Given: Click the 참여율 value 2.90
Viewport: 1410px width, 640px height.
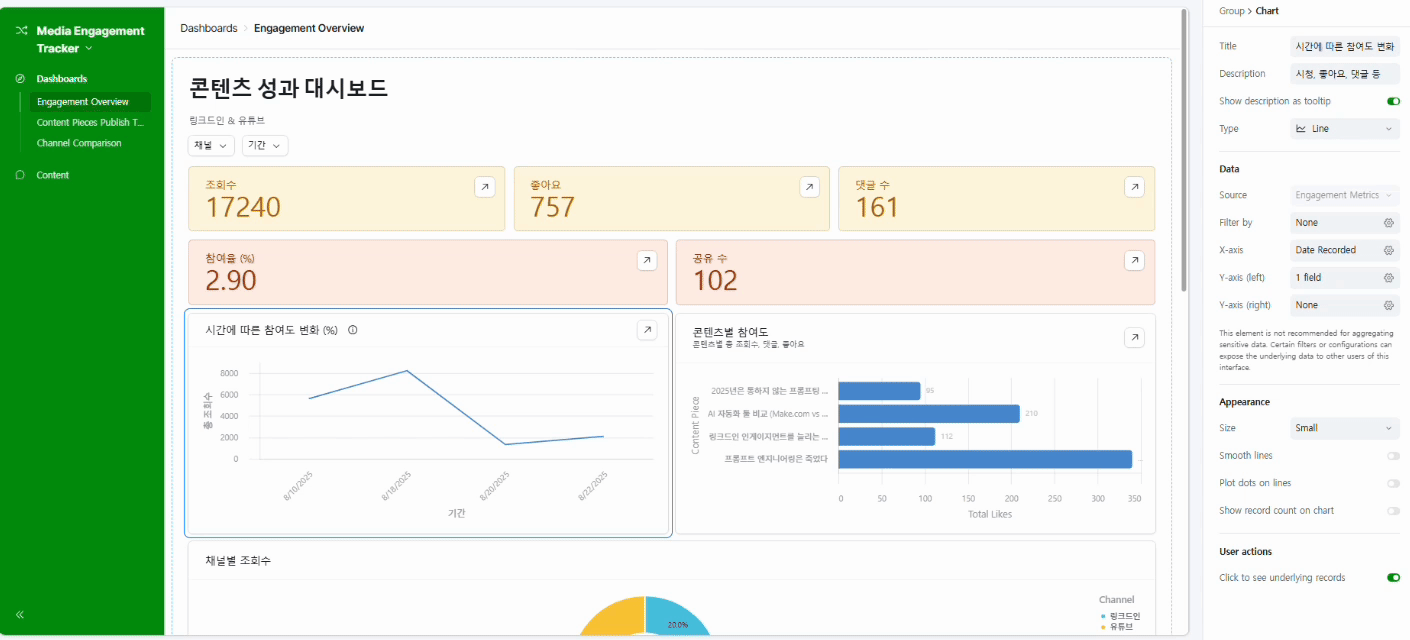Looking at the screenshot, I should point(231,280).
